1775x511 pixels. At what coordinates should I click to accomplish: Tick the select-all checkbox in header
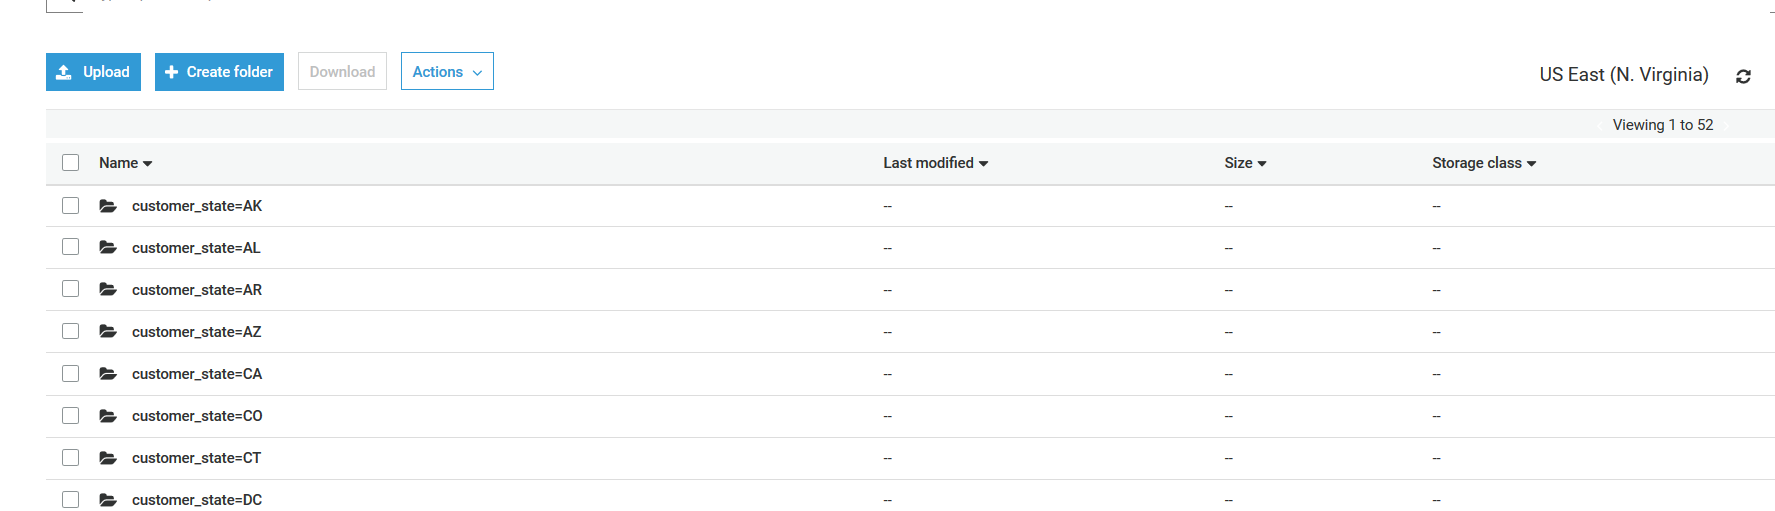(70, 162)
